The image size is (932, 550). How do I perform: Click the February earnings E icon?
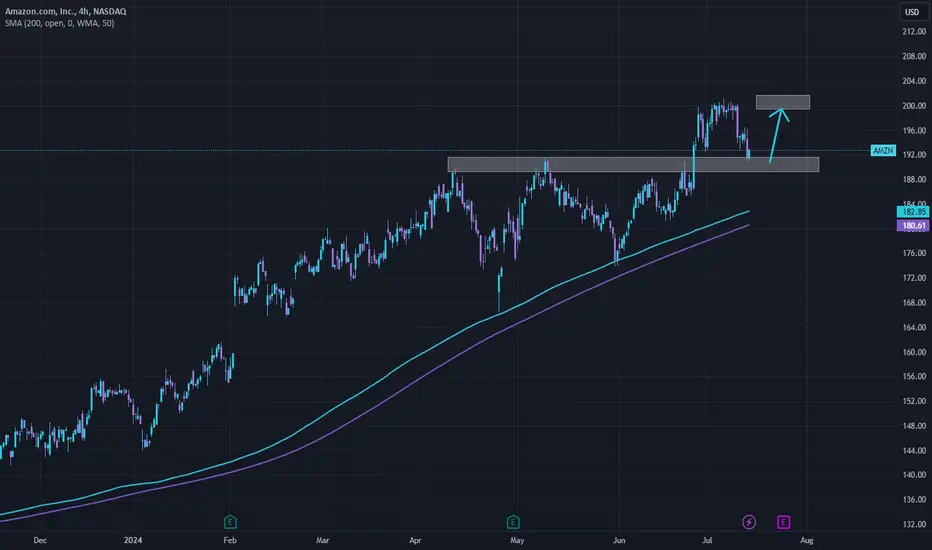coord(230,522)
